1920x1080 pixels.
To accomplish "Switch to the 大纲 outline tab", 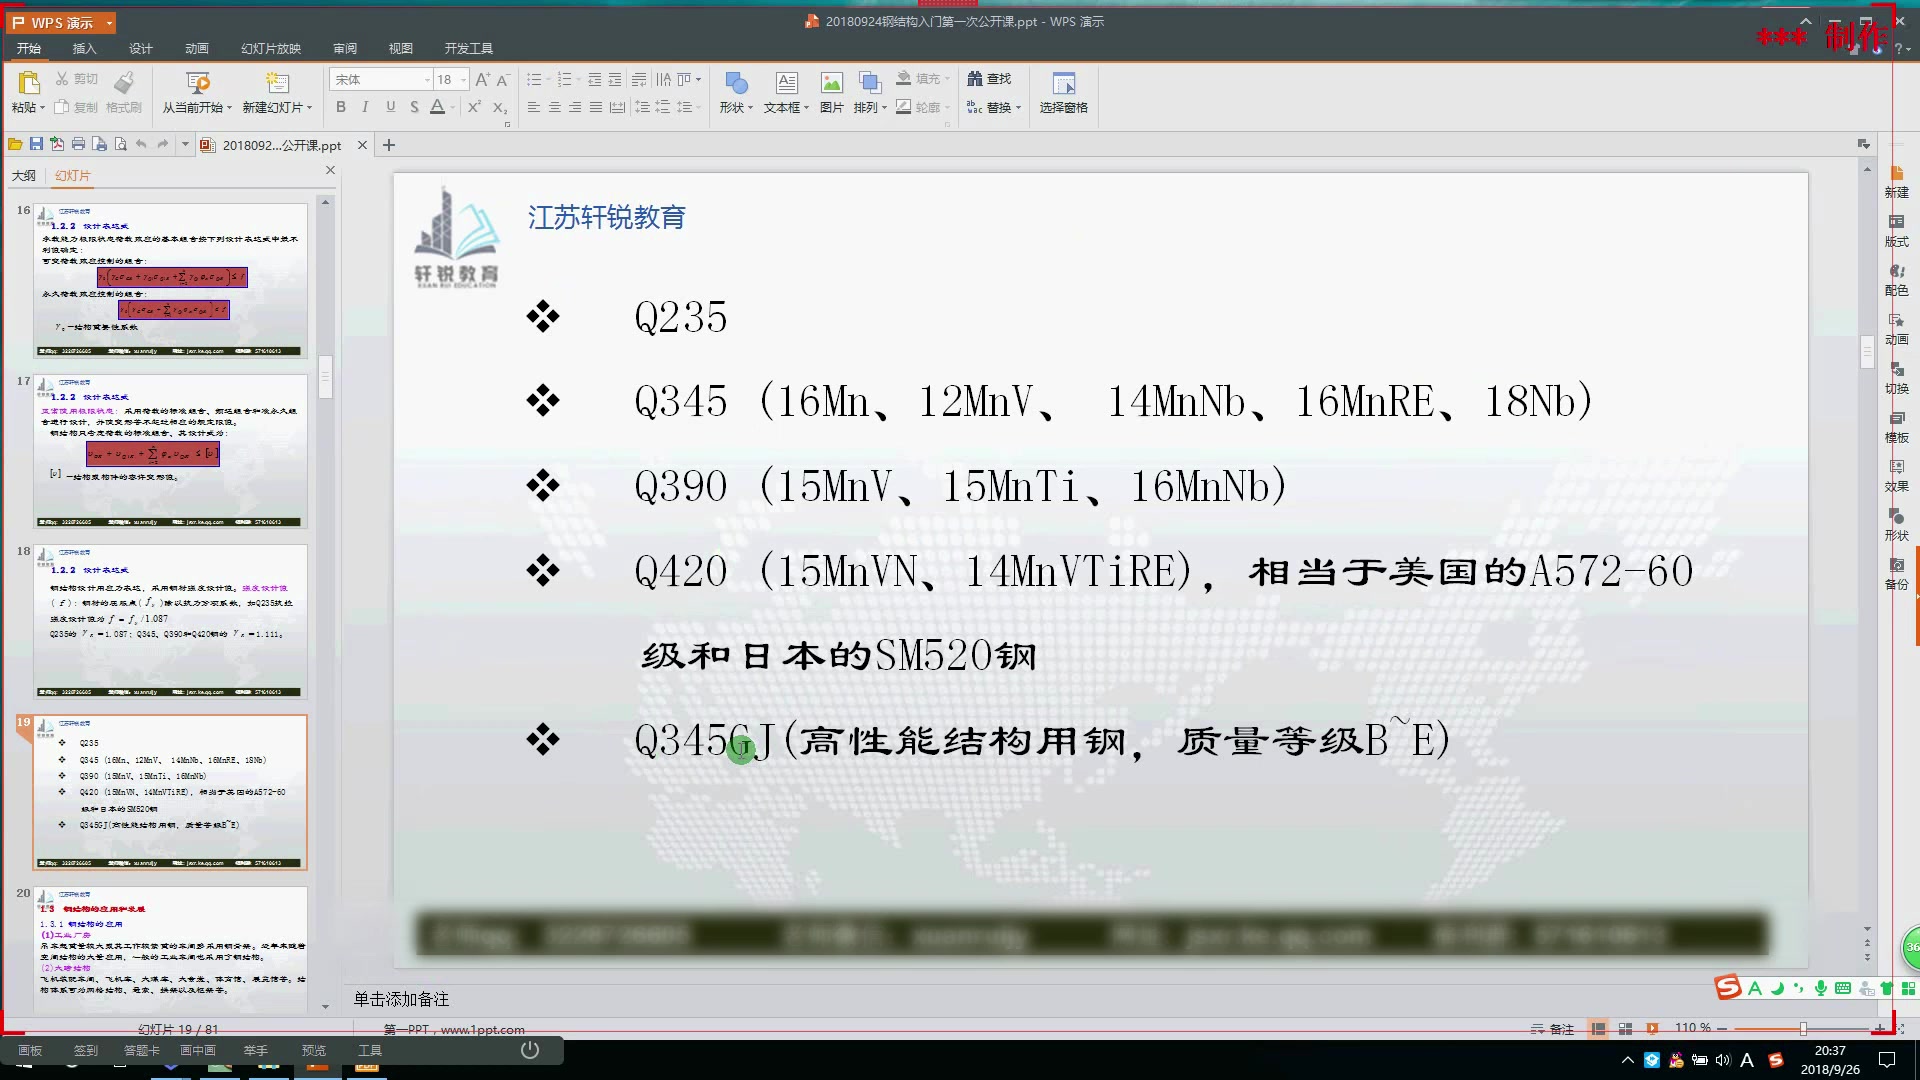I will [23, 175].
